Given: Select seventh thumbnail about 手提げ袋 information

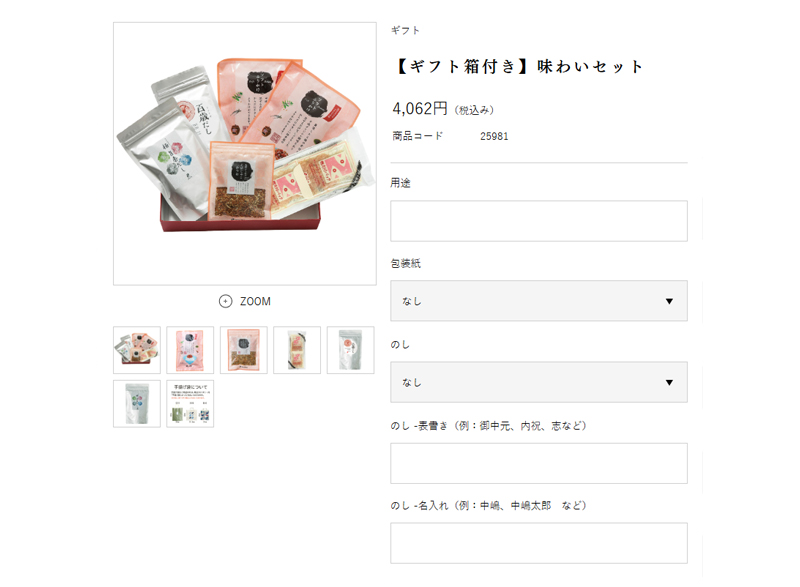Looking at the screenshot, I should [x=190, y=403].
